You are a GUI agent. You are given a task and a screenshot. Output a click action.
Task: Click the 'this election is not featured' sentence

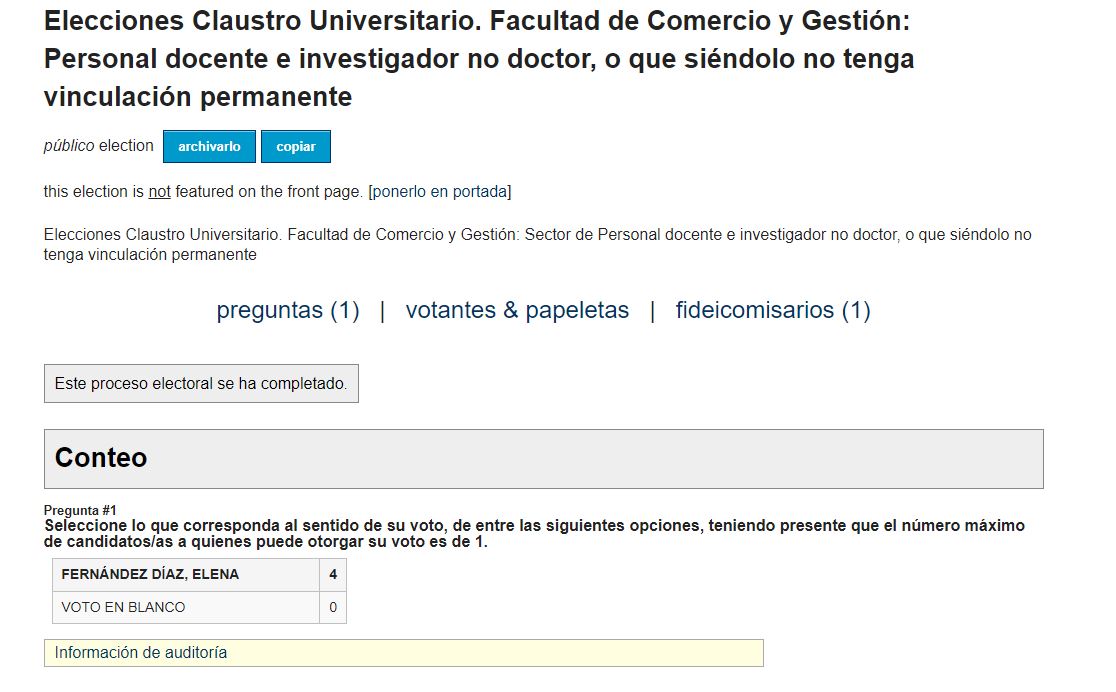(278, 192)
